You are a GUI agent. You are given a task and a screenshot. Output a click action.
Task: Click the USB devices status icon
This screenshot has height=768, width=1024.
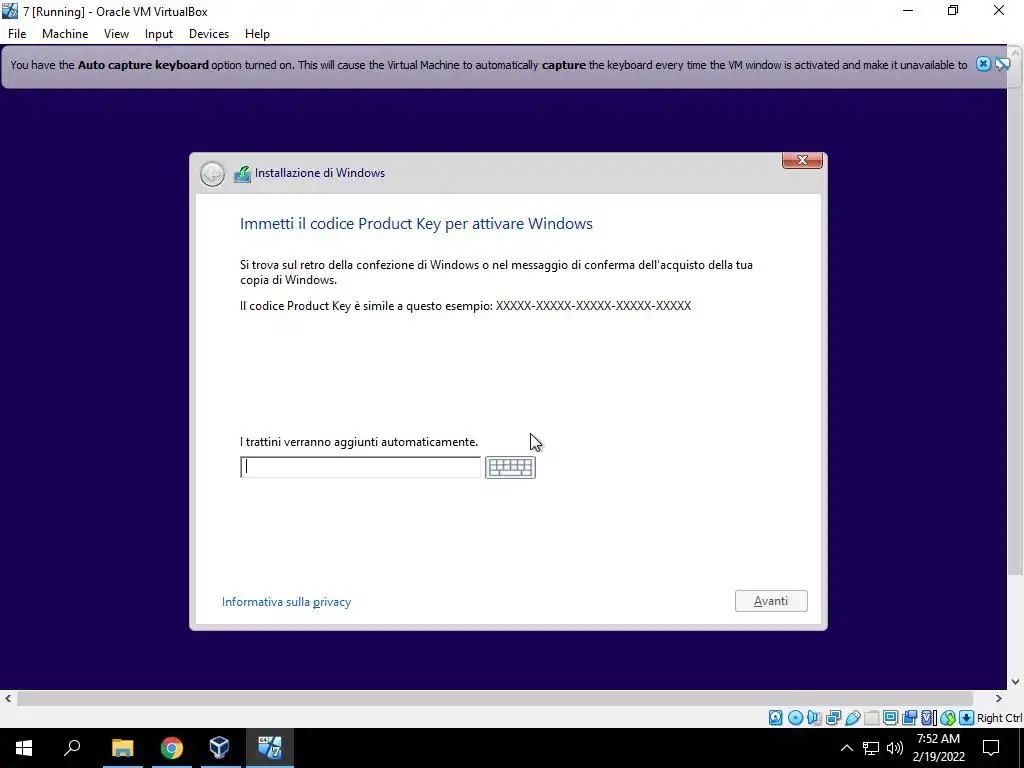pos(853,718)
